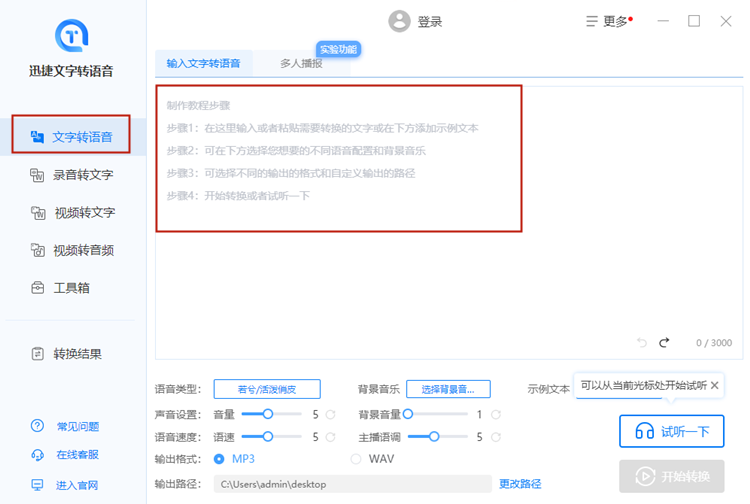
Task: Adjust the 音量 volume slider
Action: 271,414
